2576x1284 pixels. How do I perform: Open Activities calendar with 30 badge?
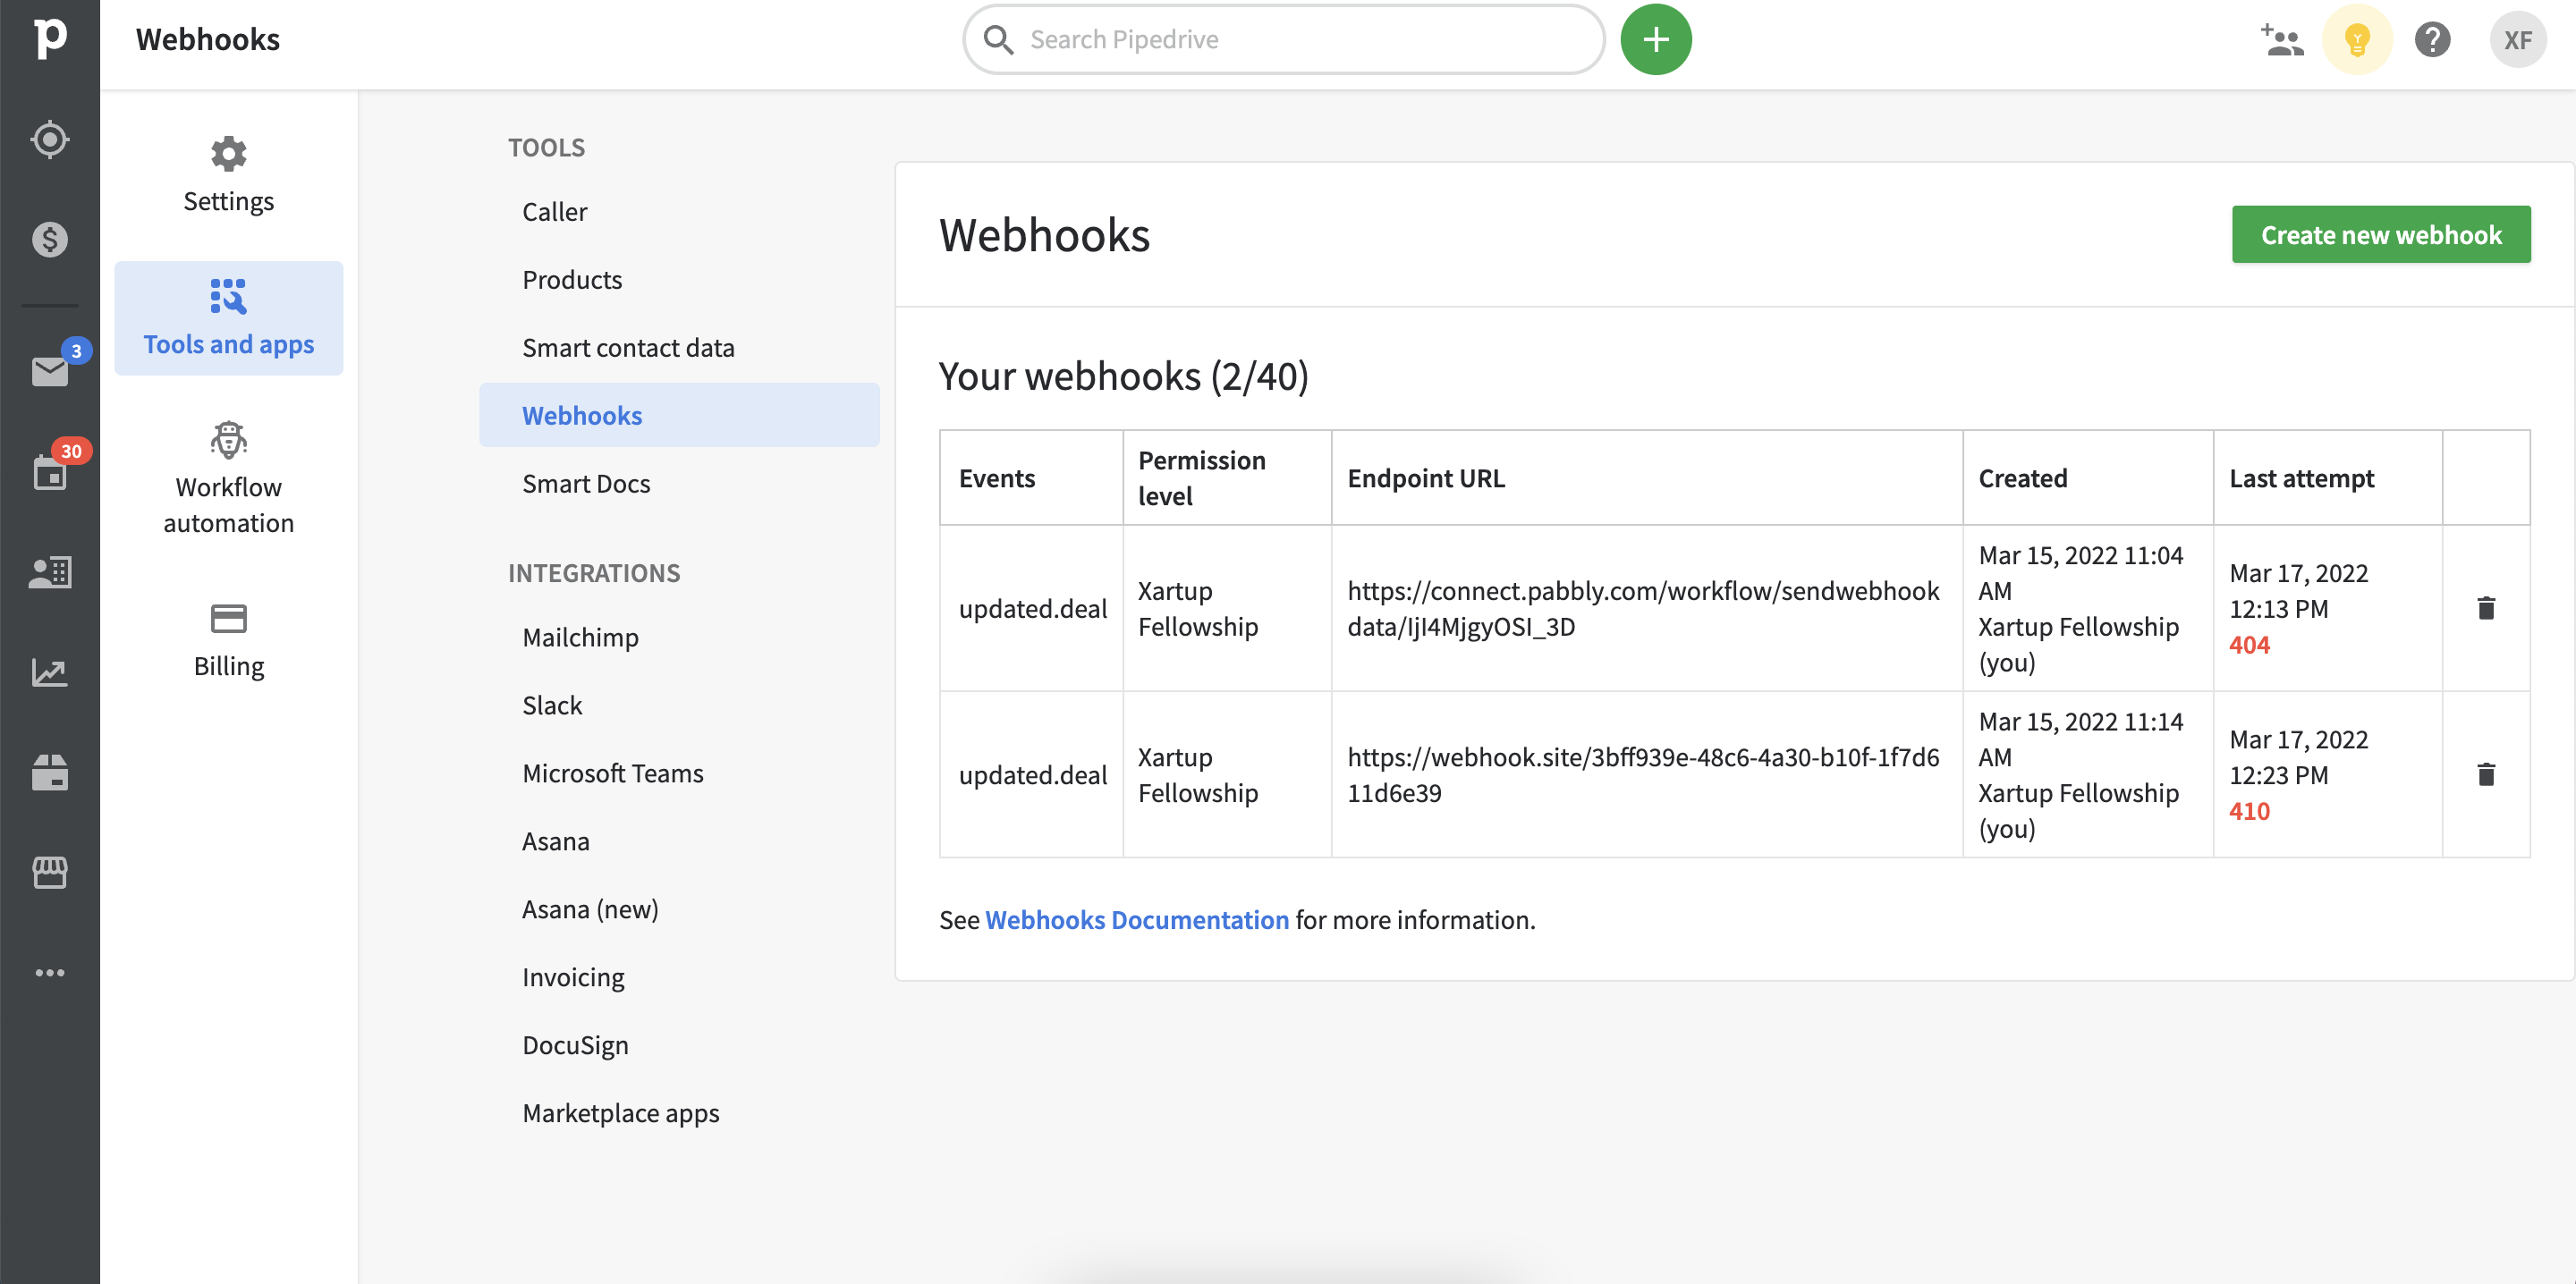pos(50,471)
